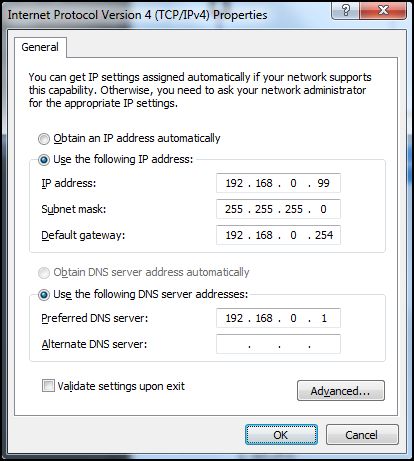
Task: Click the Subnet mask input field
Action: tap(278, 209)
